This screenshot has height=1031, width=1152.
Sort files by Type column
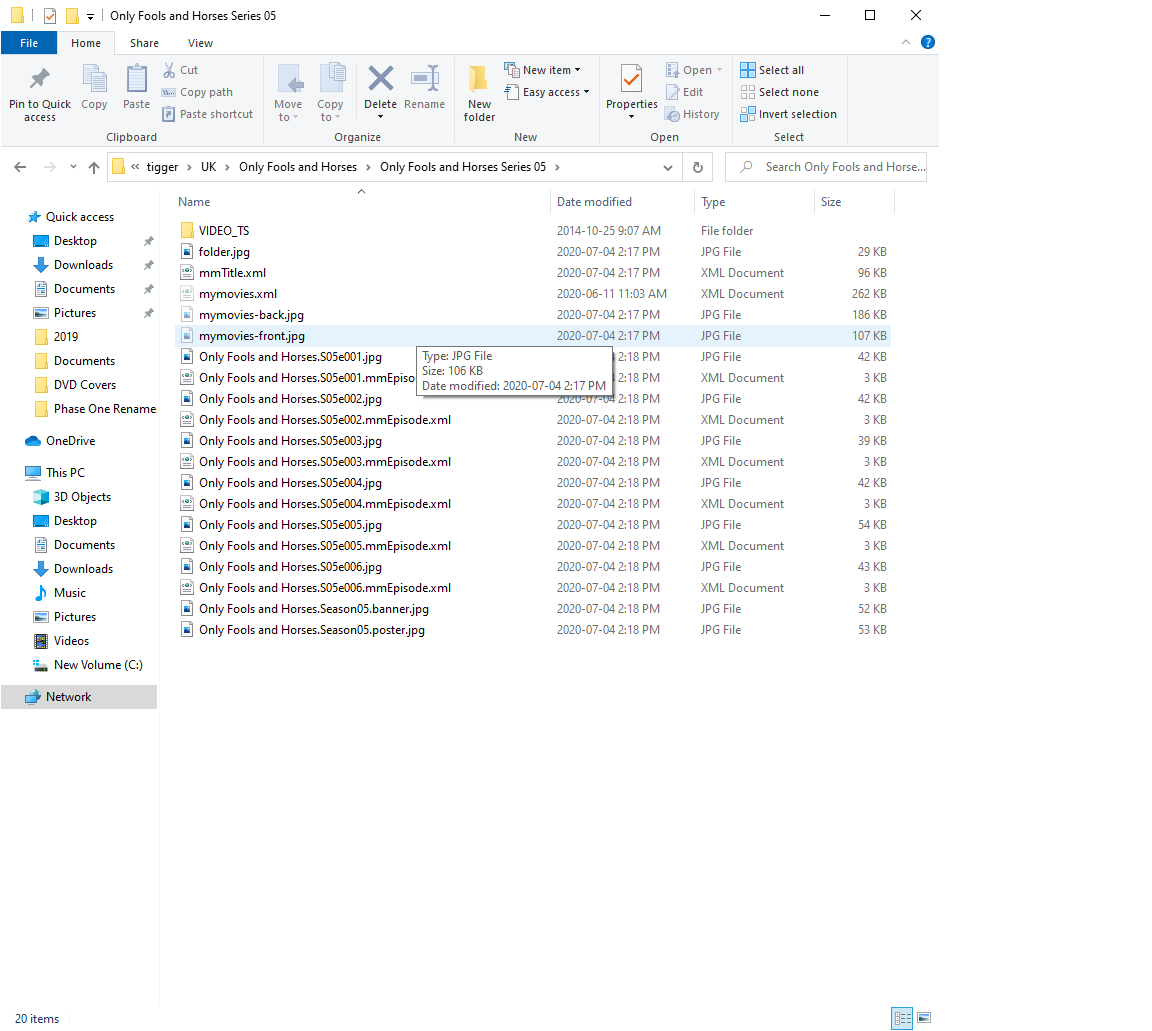pyautogui.click(x=754, y=202)
